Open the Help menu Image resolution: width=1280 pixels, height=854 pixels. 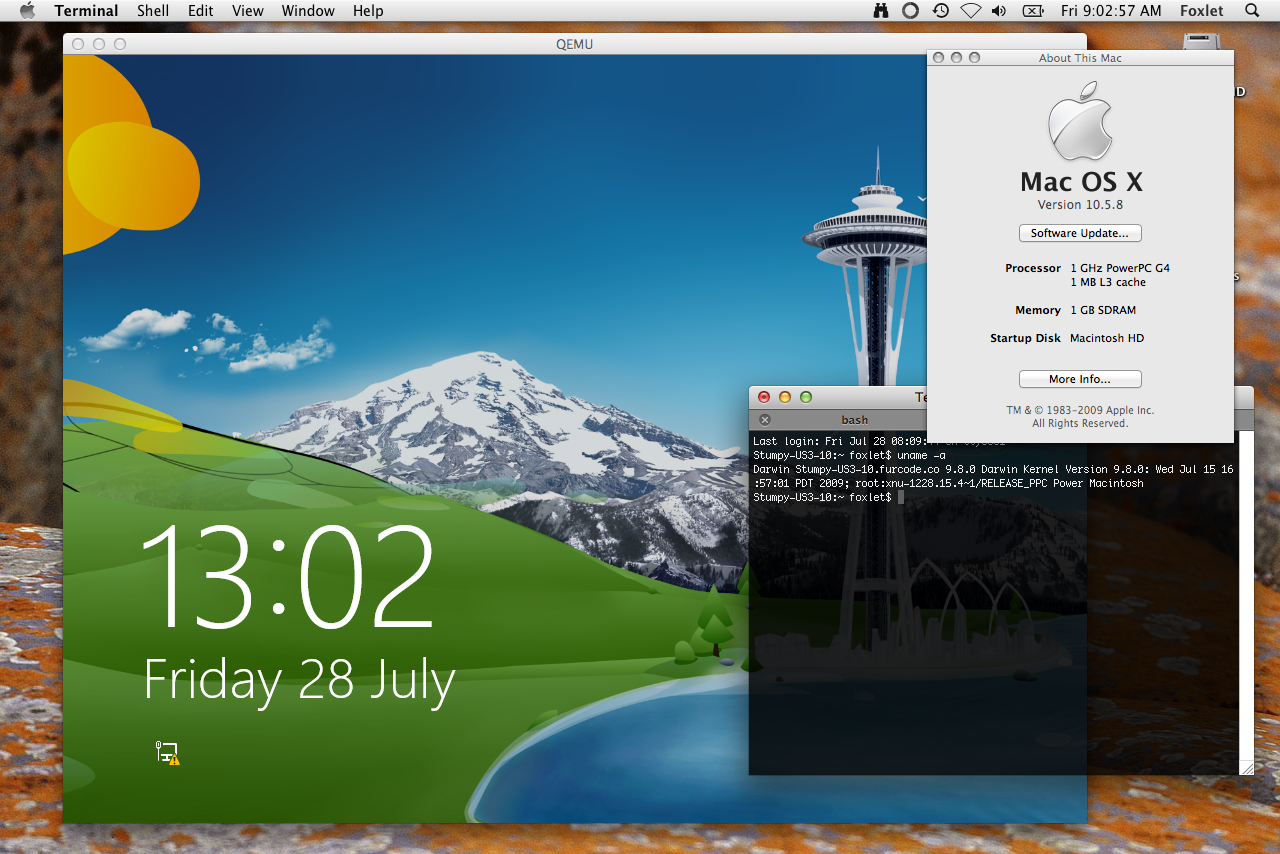[368, 11]
